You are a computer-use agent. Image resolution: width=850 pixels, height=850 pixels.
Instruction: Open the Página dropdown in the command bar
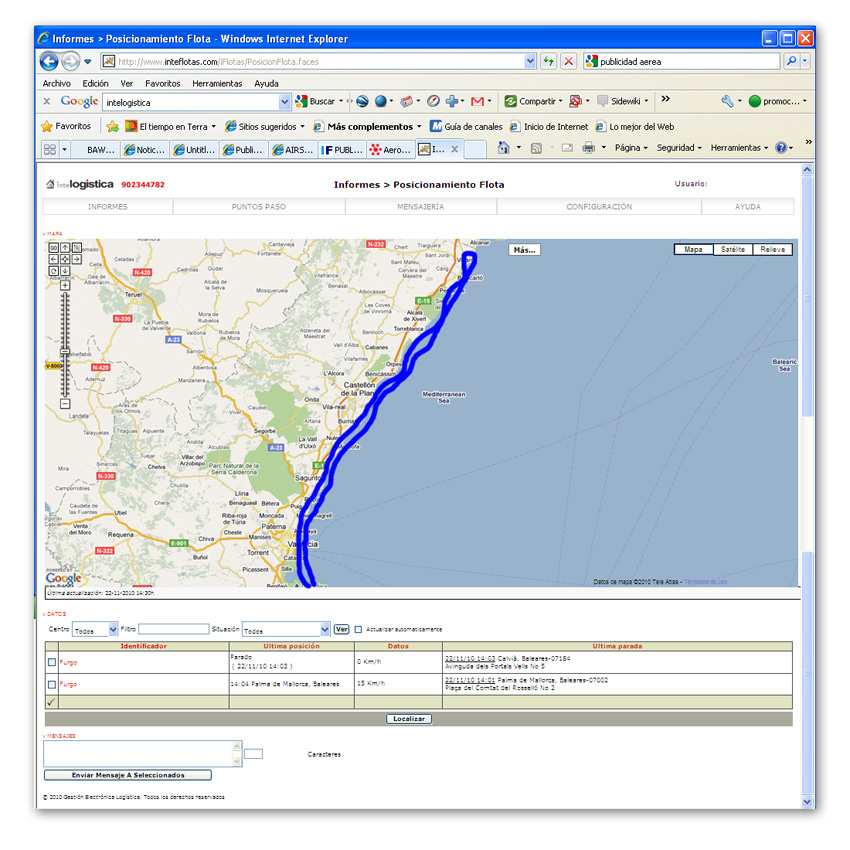[630, 148]
